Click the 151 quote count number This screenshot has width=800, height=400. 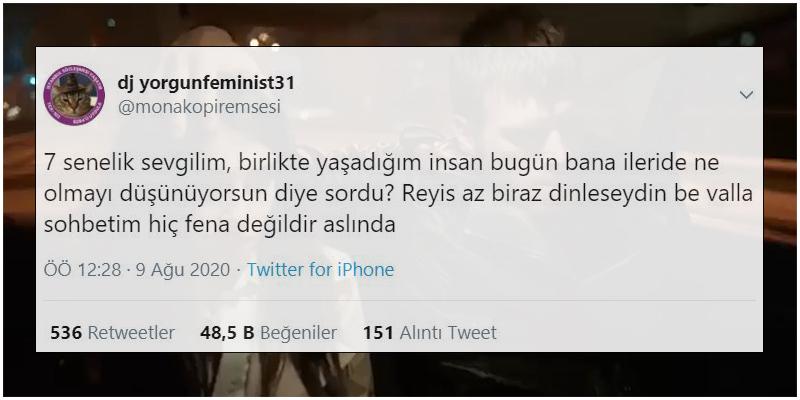[x=378, y=333]
